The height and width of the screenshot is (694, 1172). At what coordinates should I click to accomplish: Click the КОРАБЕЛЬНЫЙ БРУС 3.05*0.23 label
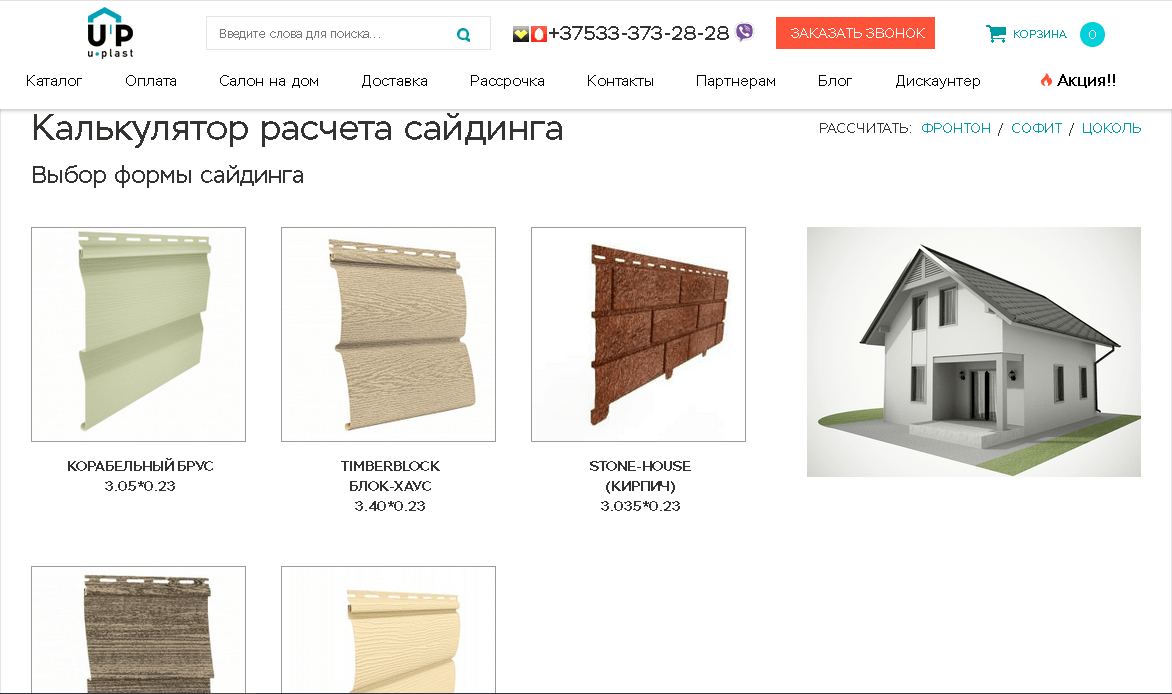(140, 476)
